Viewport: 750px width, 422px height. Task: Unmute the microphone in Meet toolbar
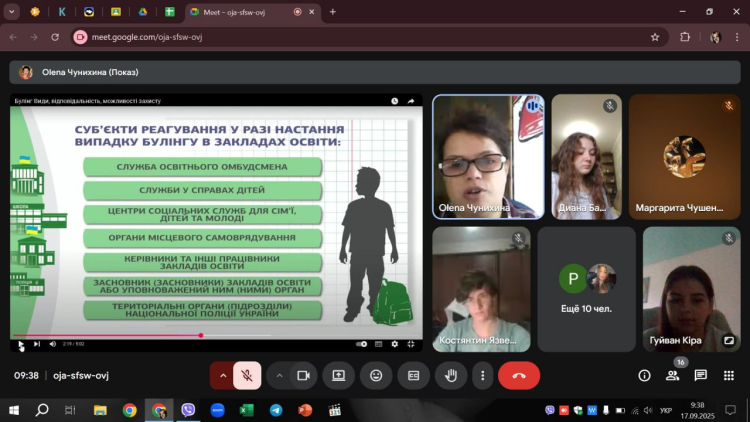coord(247,375)
